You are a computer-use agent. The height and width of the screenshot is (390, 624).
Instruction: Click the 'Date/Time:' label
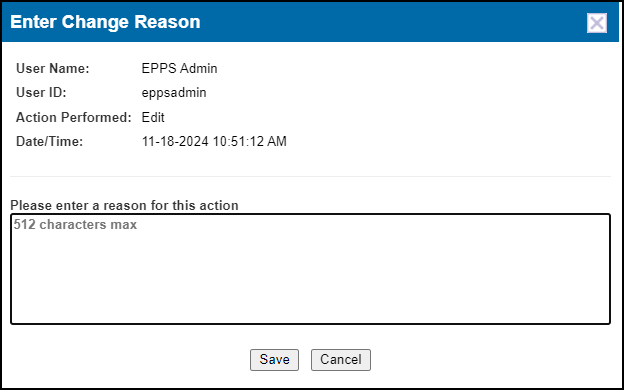(x=49, y=142)
